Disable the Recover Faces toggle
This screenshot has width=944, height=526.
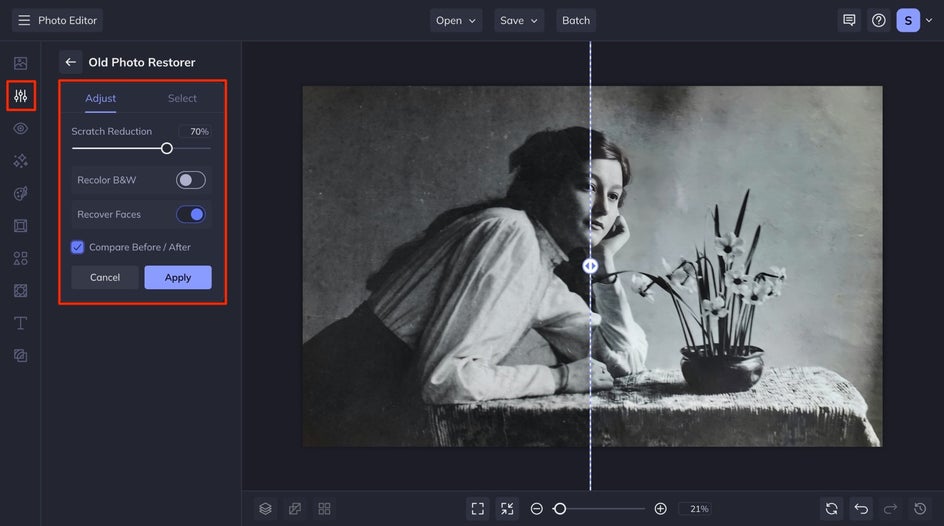click(191, 214)
